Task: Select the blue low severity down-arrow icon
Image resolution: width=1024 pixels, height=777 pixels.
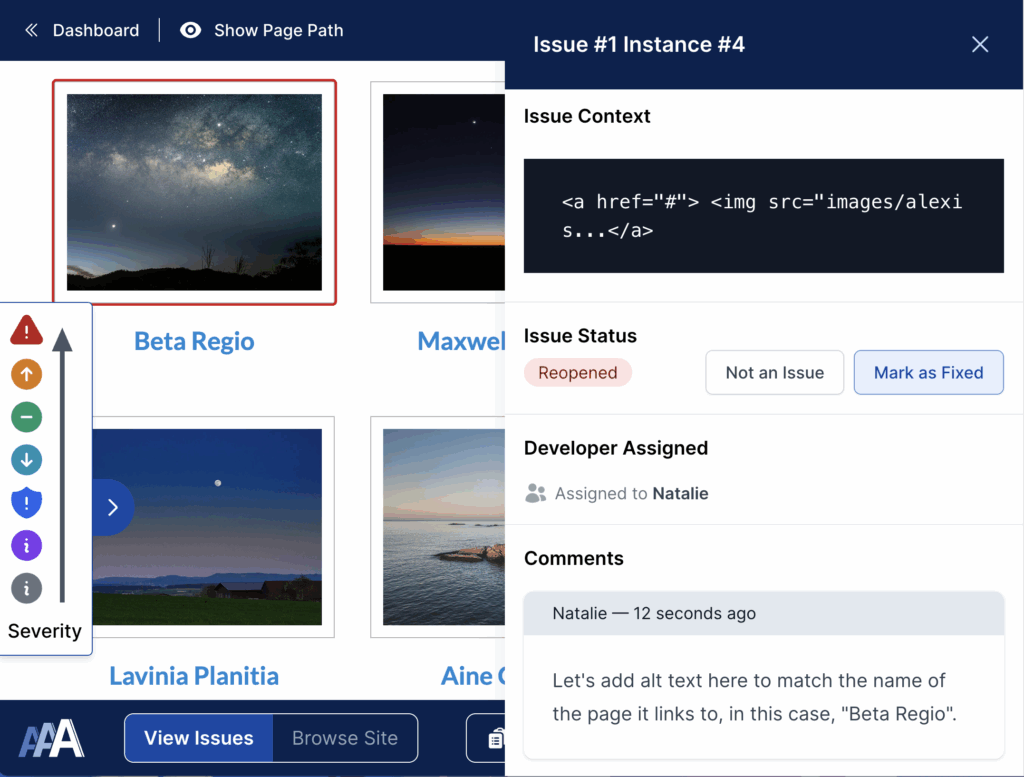Action: point(27,459)
